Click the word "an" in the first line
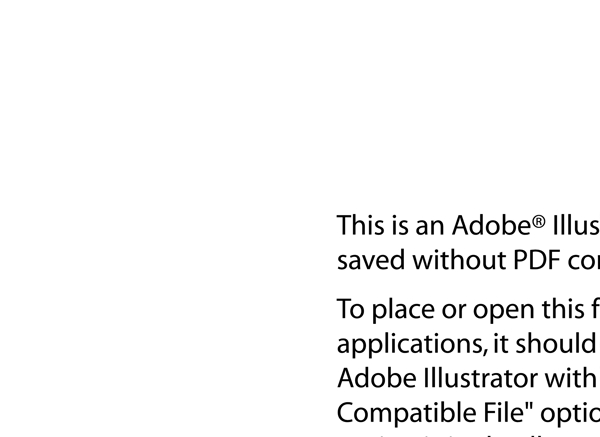600x437 pixels. click(430, 227)
